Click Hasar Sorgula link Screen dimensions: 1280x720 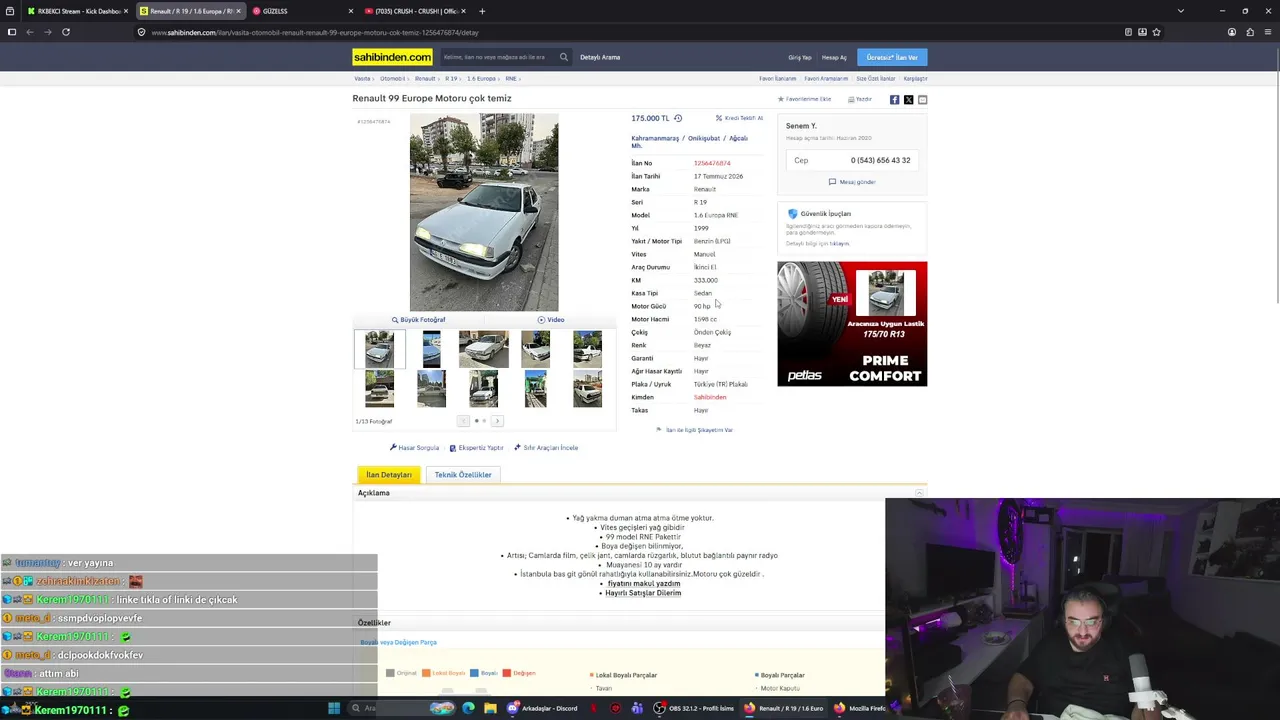[414, 448]
